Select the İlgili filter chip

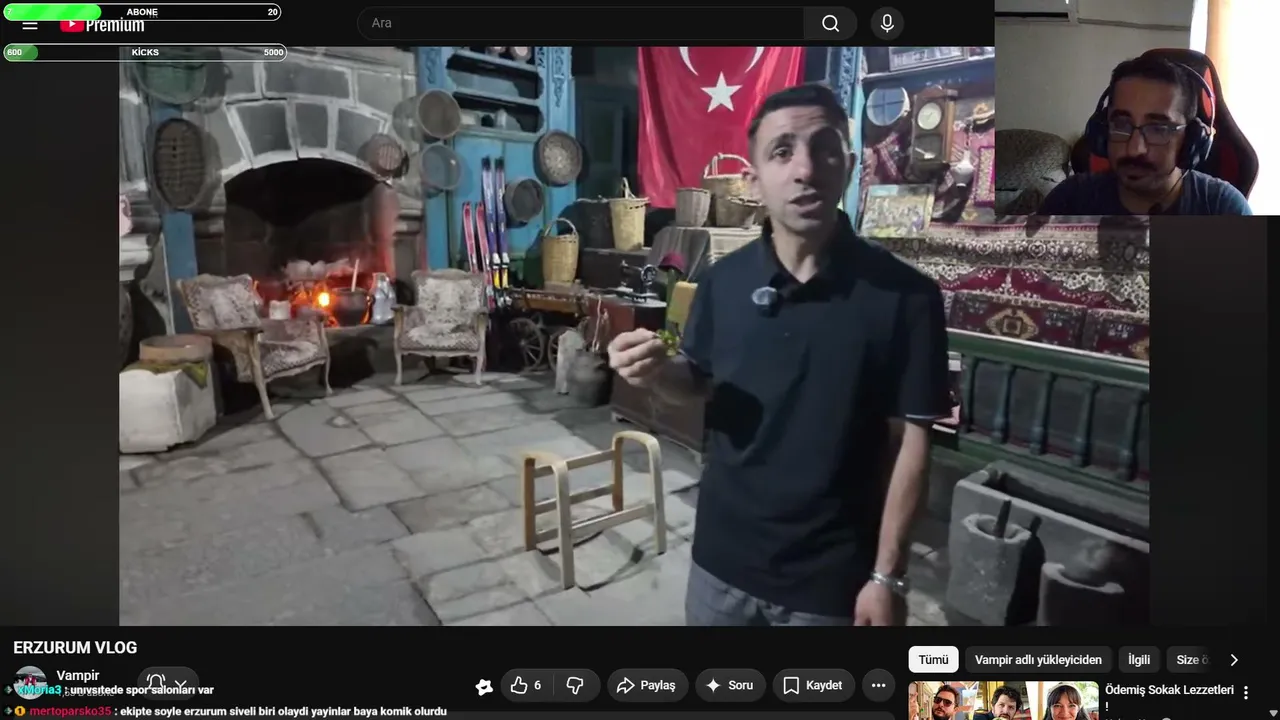1139,660
